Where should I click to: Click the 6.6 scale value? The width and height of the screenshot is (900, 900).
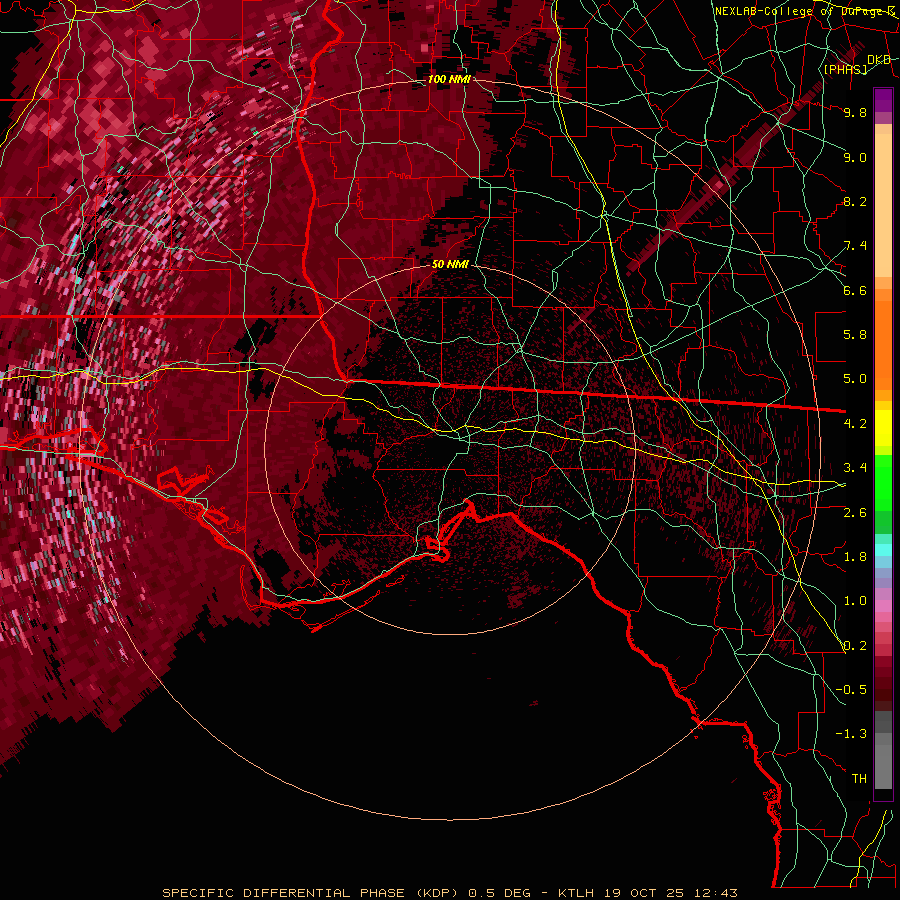coord(855,290)
